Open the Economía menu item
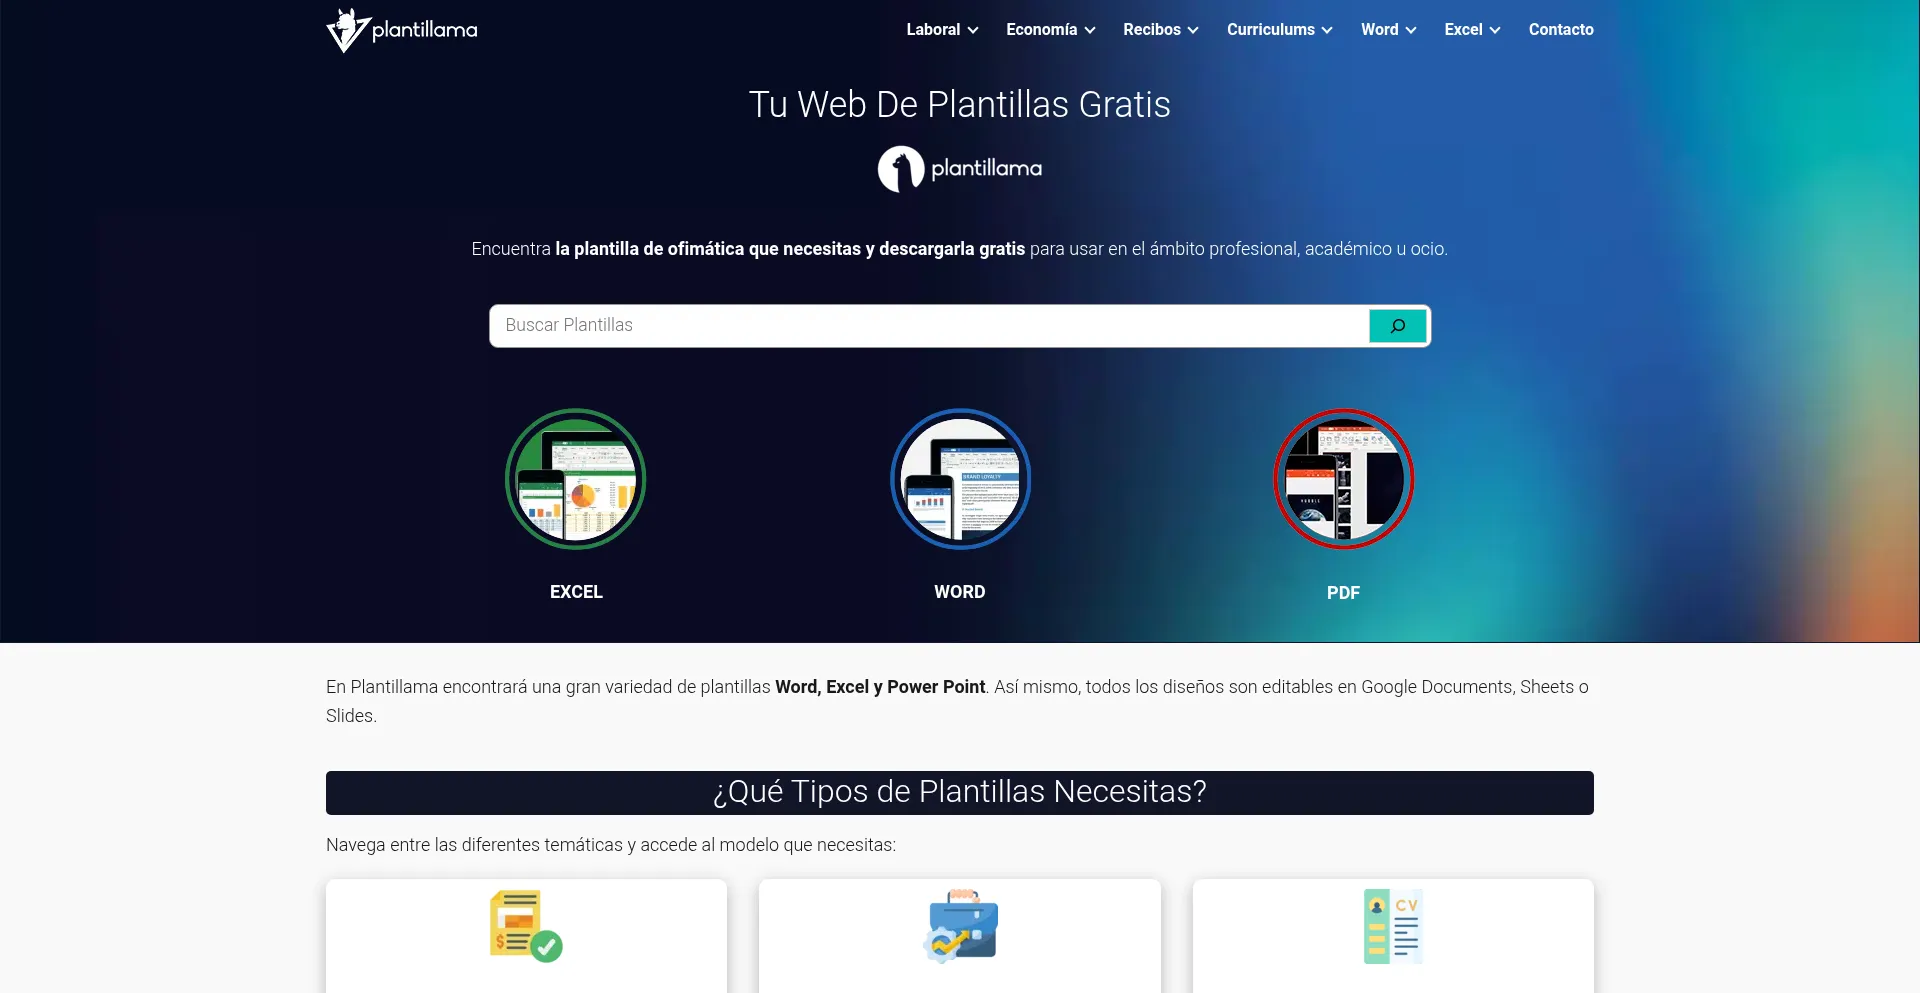Screen dimensions: 1920x993 1041,30
